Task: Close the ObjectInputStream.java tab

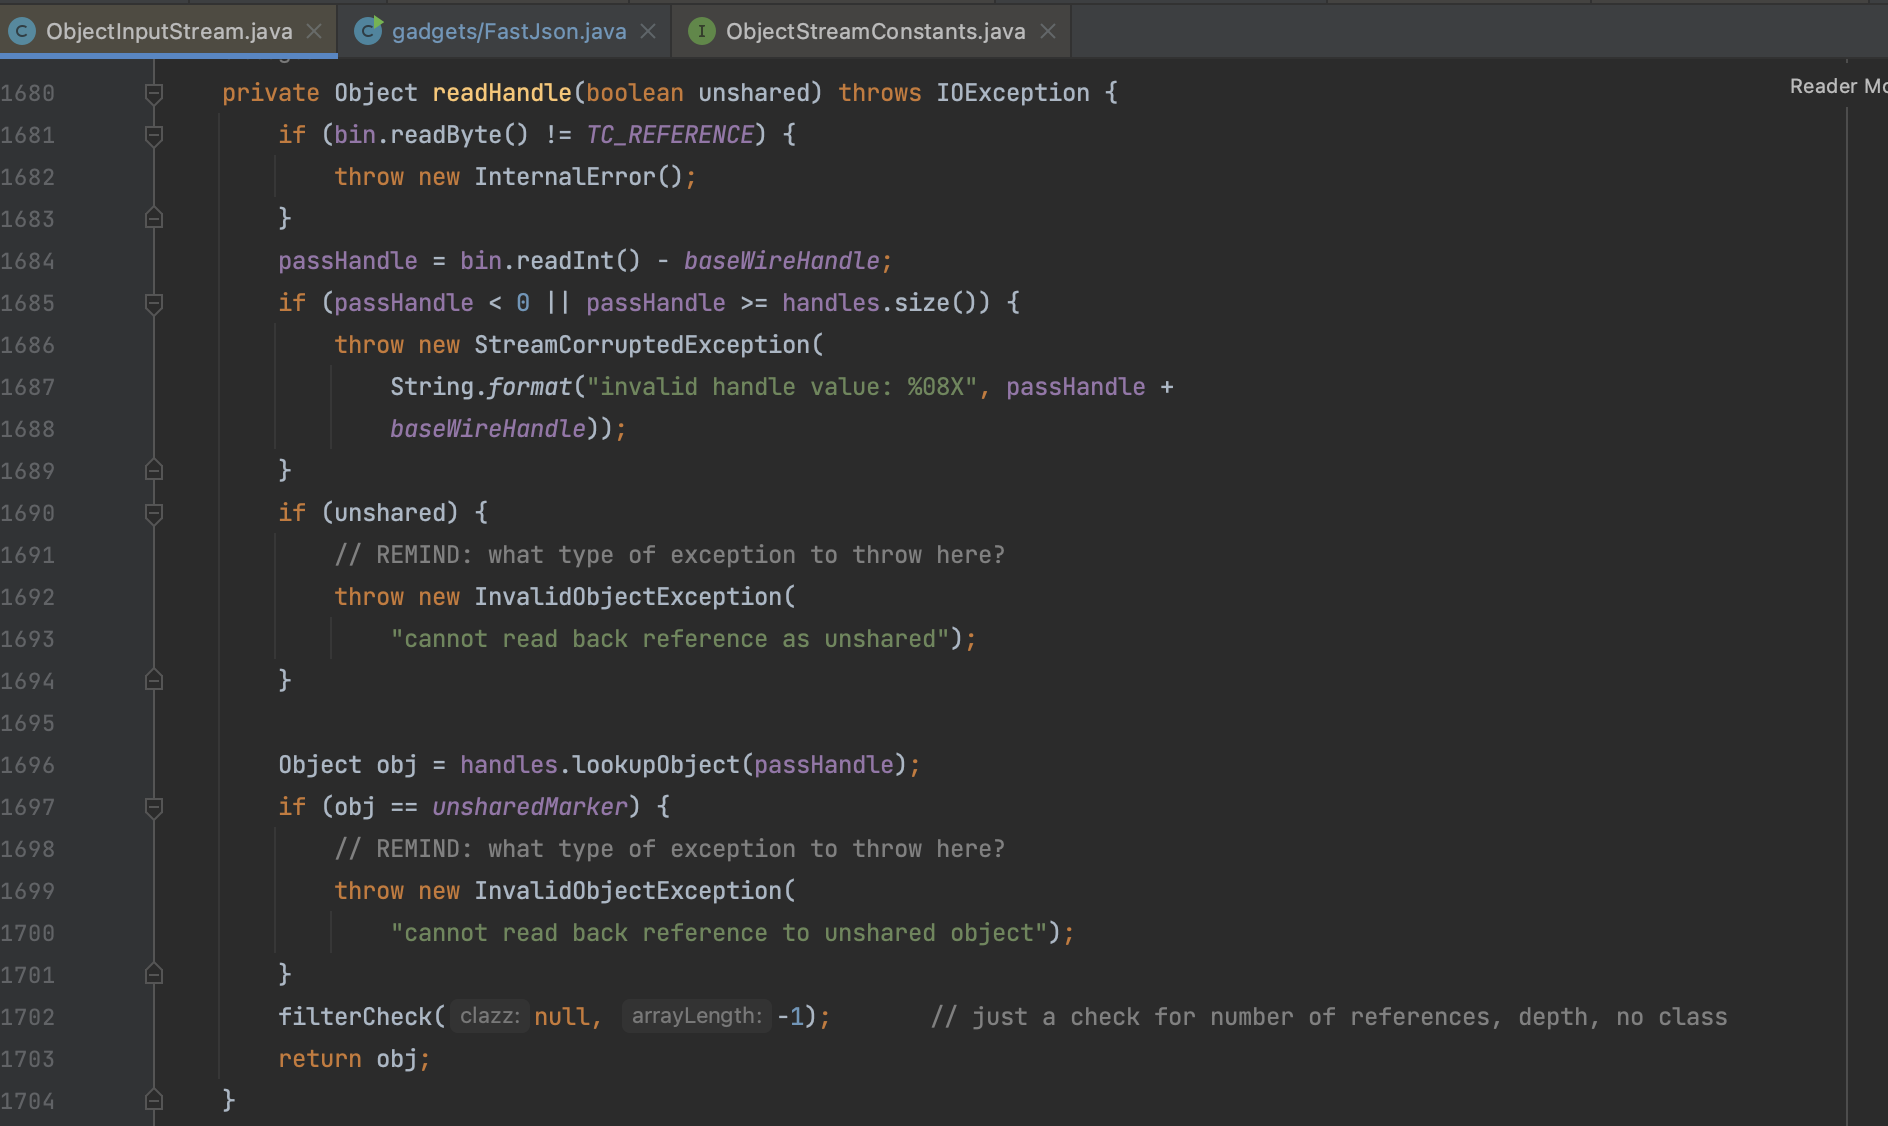Action: [x=314, y=31]
